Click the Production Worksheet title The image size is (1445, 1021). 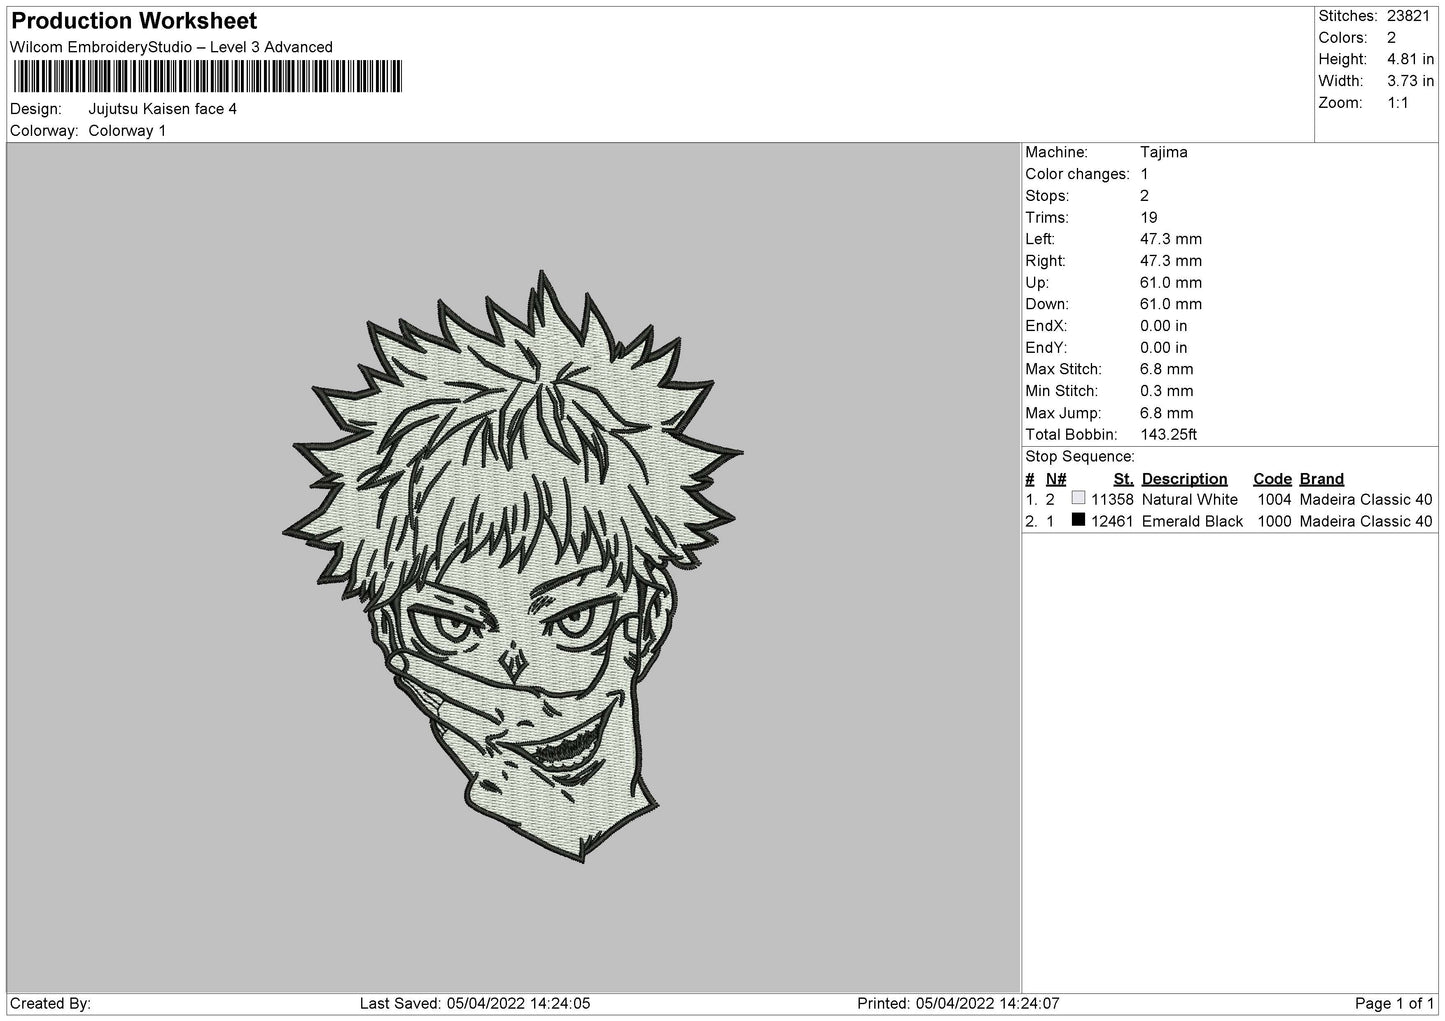coord(134,21)
